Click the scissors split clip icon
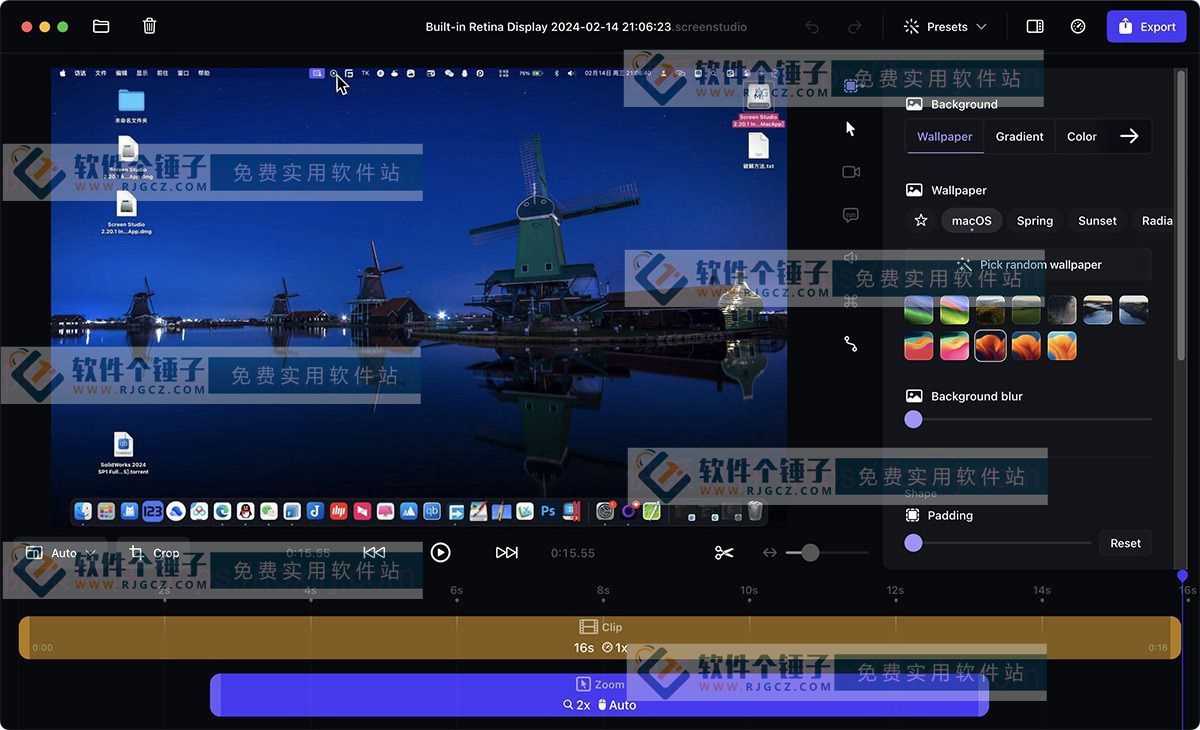 724,553
